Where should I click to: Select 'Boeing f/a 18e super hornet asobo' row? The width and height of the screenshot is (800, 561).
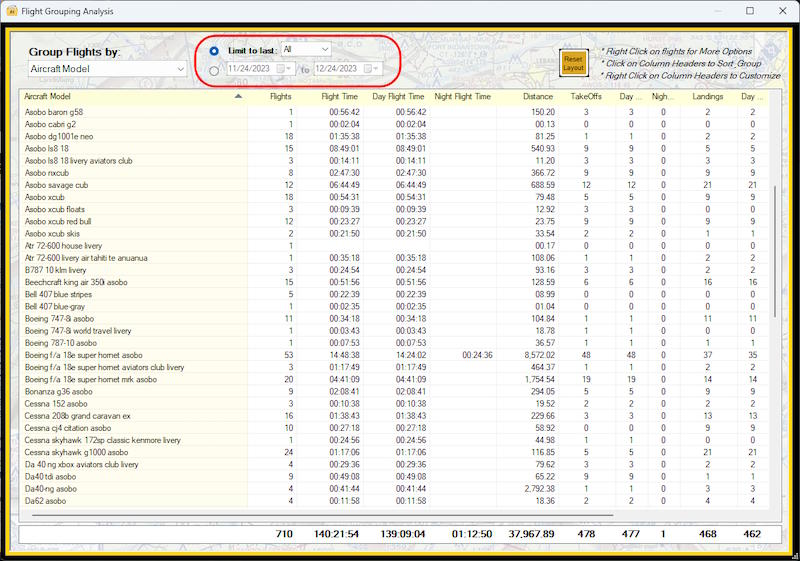(393, 355)
